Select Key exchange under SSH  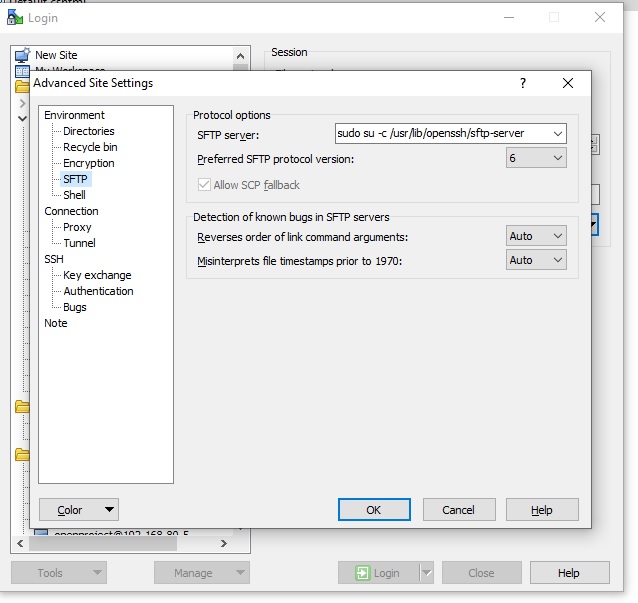click(x=97, y=275)
